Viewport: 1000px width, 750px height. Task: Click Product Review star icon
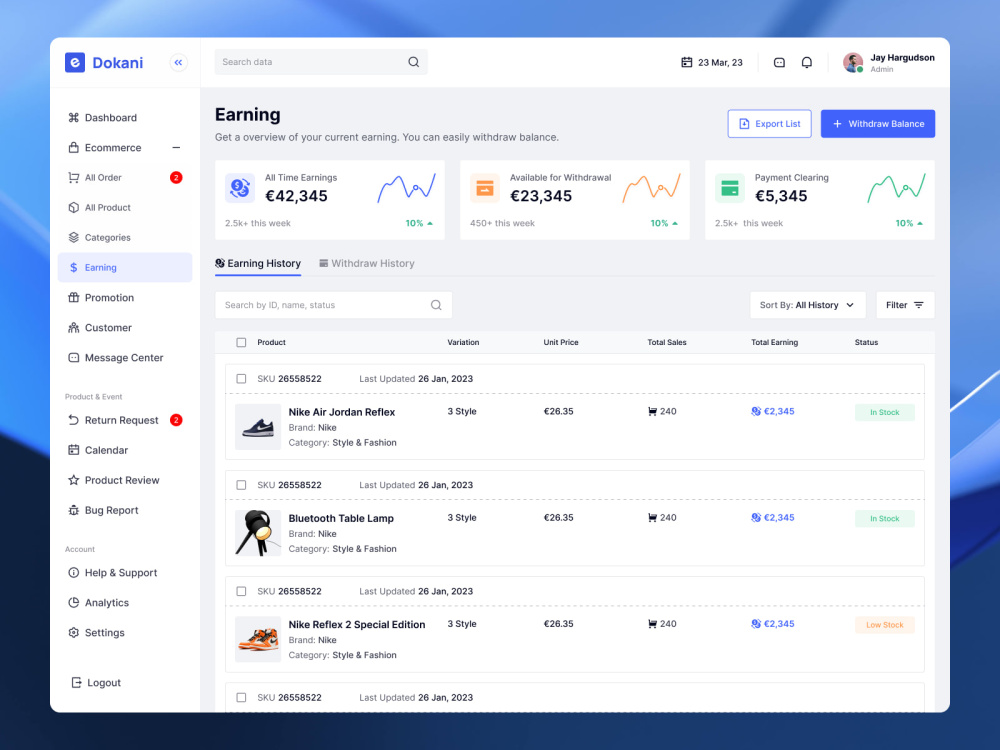click(73, 480)
